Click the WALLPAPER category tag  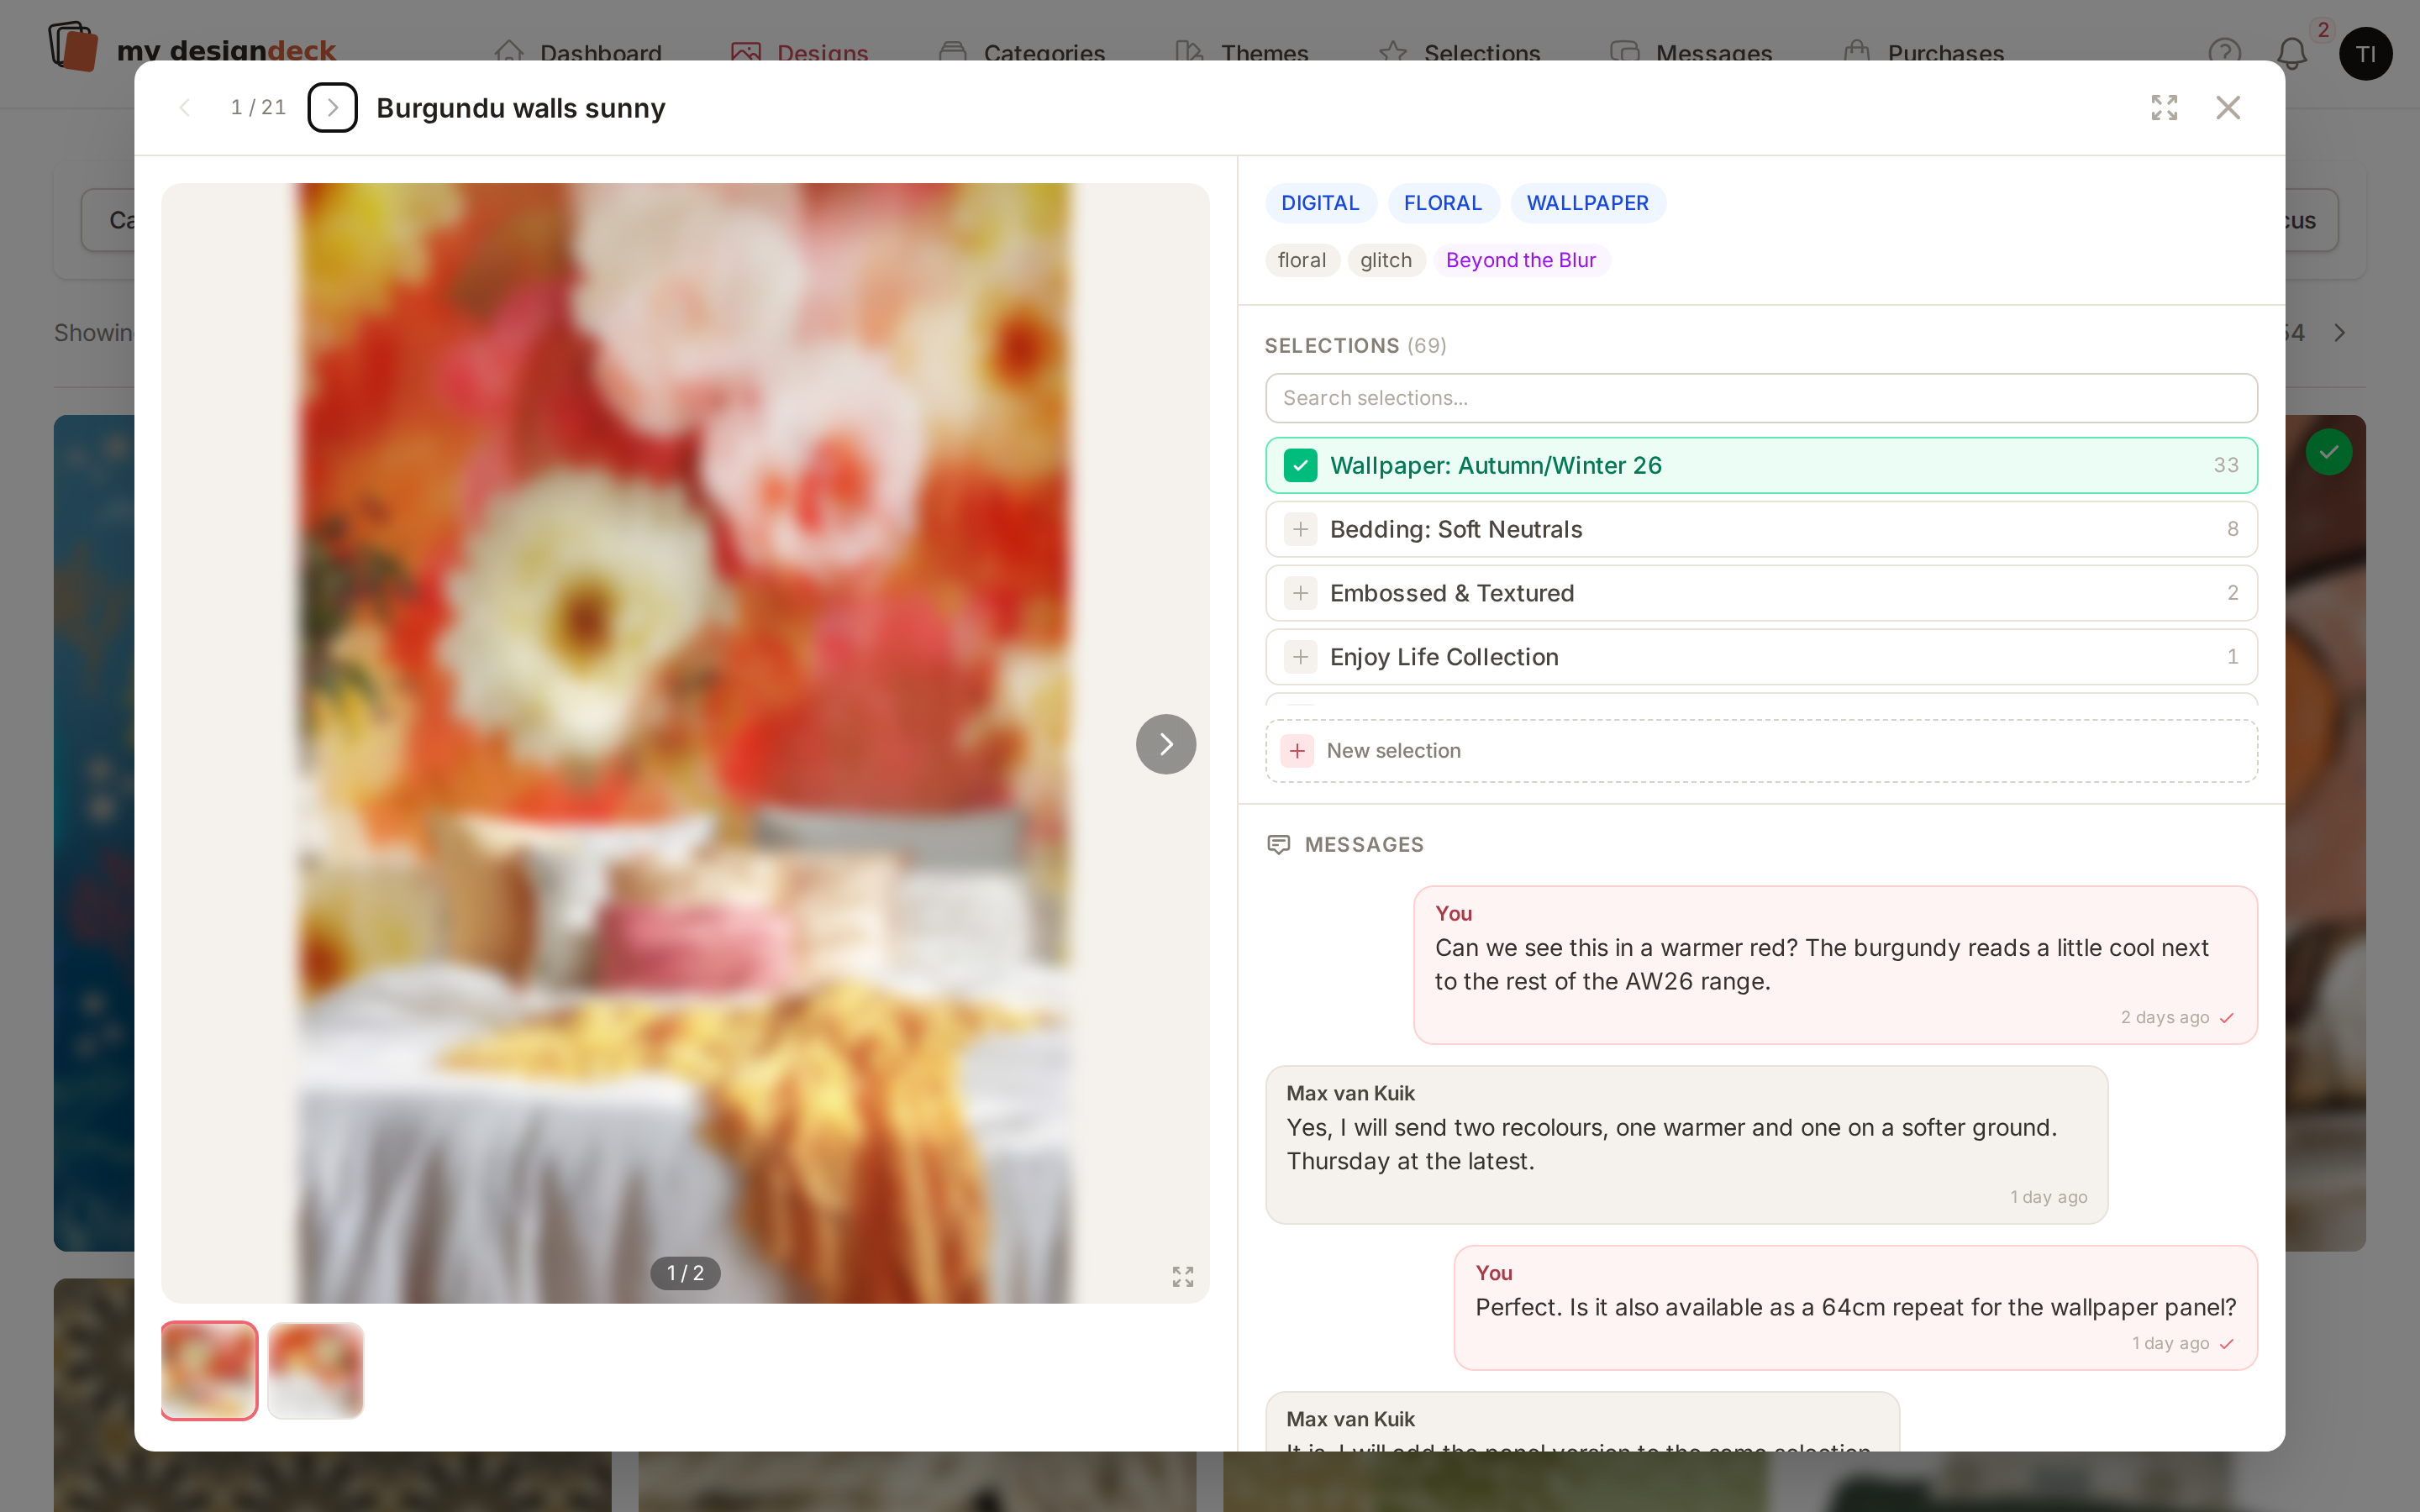click(1587, 203)
